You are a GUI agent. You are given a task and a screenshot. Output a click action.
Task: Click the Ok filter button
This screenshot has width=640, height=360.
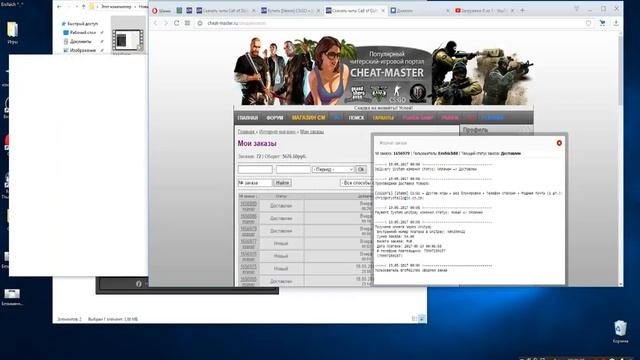pos(361,169)
